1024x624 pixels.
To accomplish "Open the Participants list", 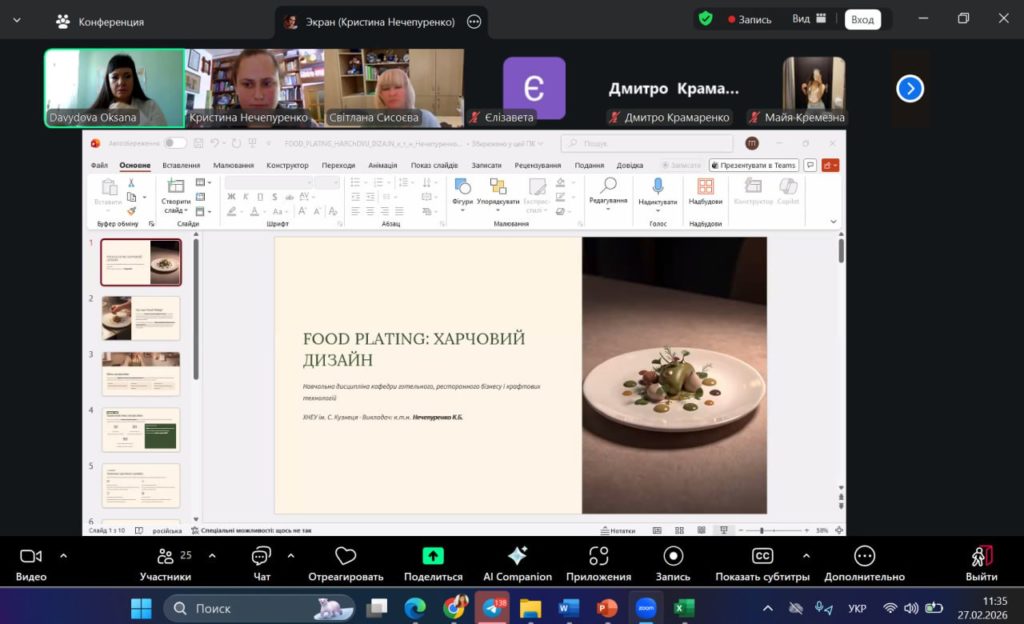I will [x=165, y=557].
